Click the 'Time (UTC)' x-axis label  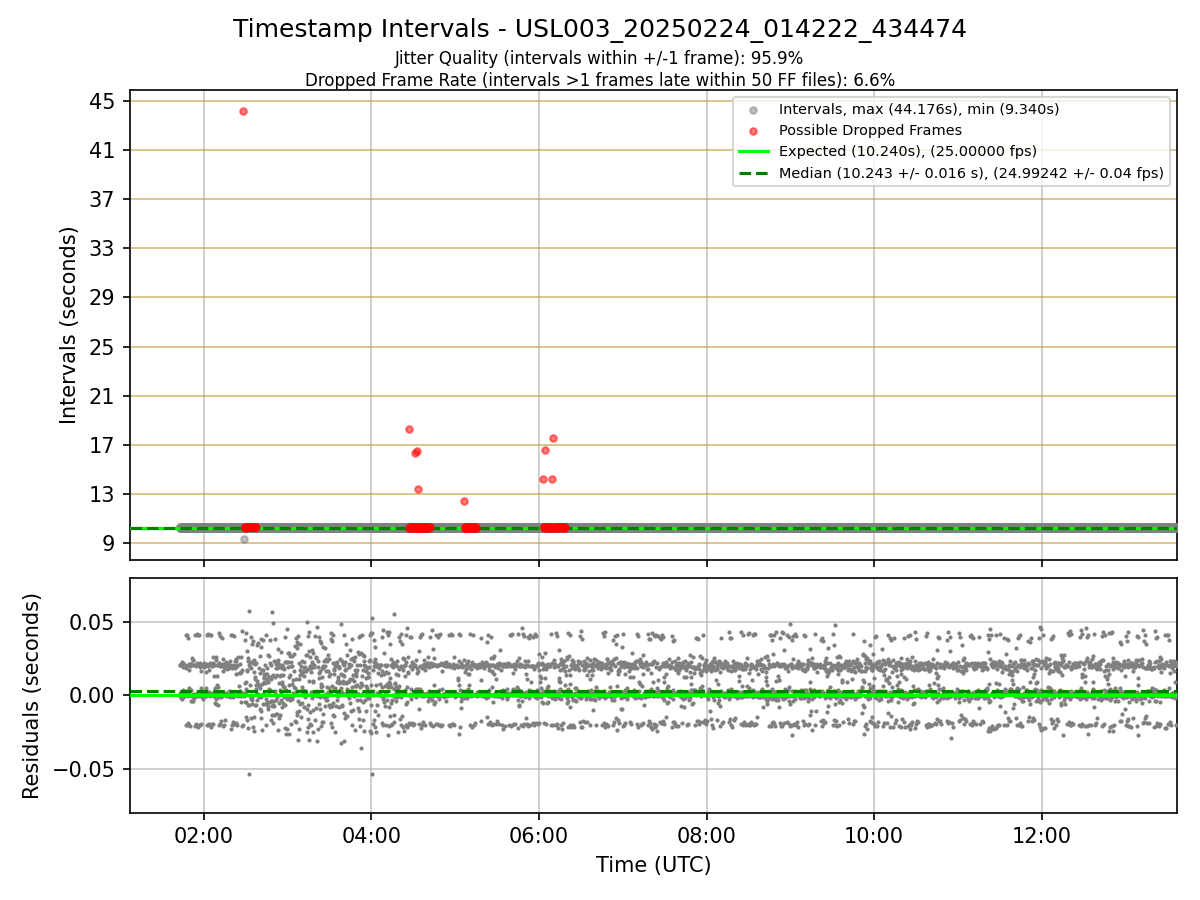pos(653,865)
